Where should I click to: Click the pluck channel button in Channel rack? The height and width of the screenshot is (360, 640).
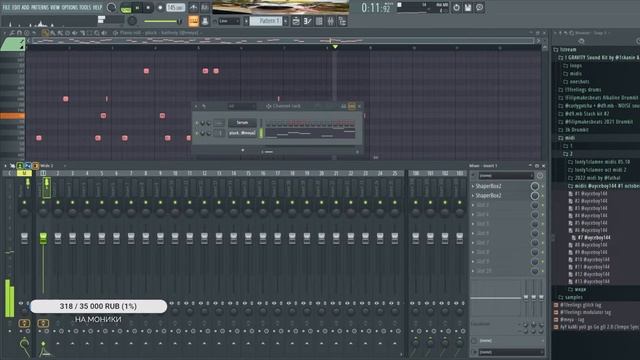242,133
